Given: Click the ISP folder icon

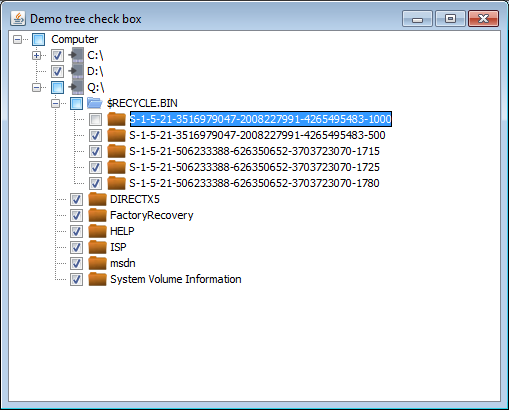Looking at the screenshot, I should point(97,247).
